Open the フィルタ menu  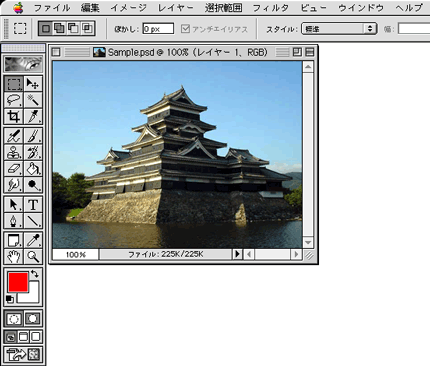[x=270, y=7]
